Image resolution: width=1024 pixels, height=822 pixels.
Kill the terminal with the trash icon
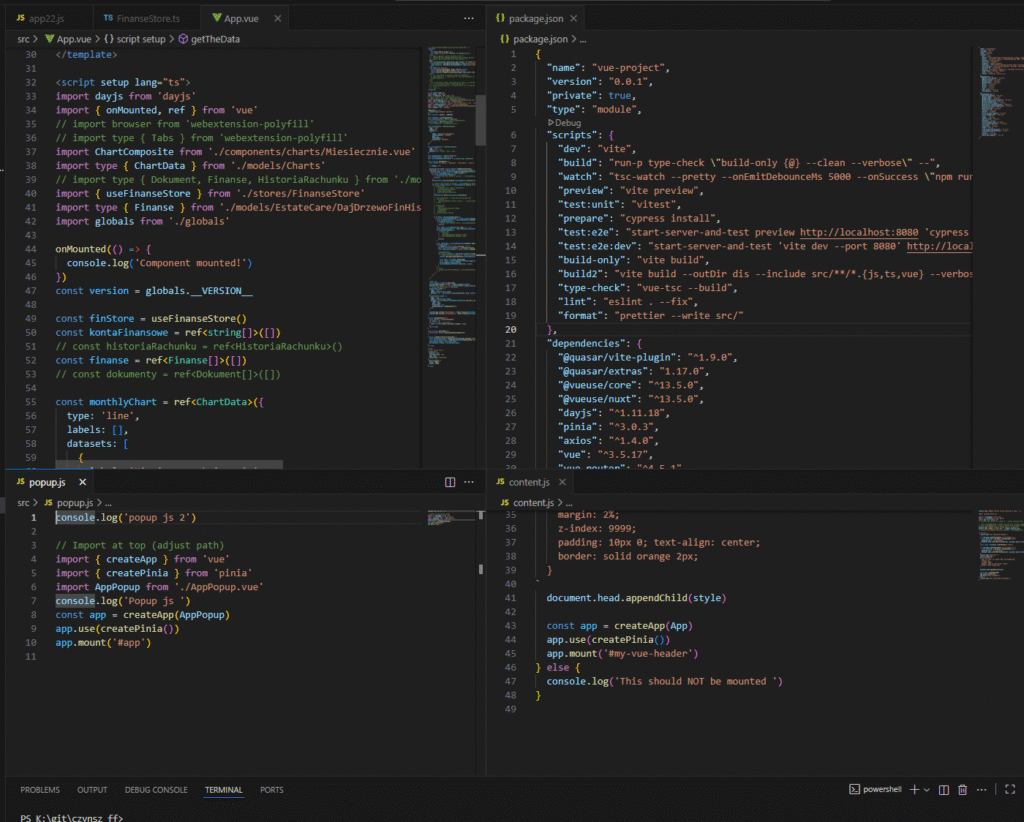[962, 790]
